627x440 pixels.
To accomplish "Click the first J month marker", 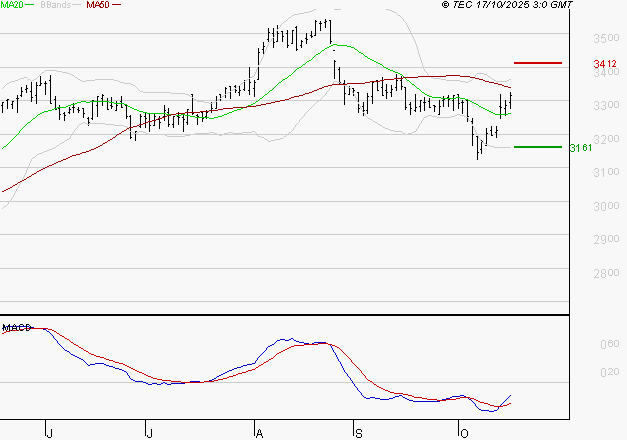I will [49, 434].
